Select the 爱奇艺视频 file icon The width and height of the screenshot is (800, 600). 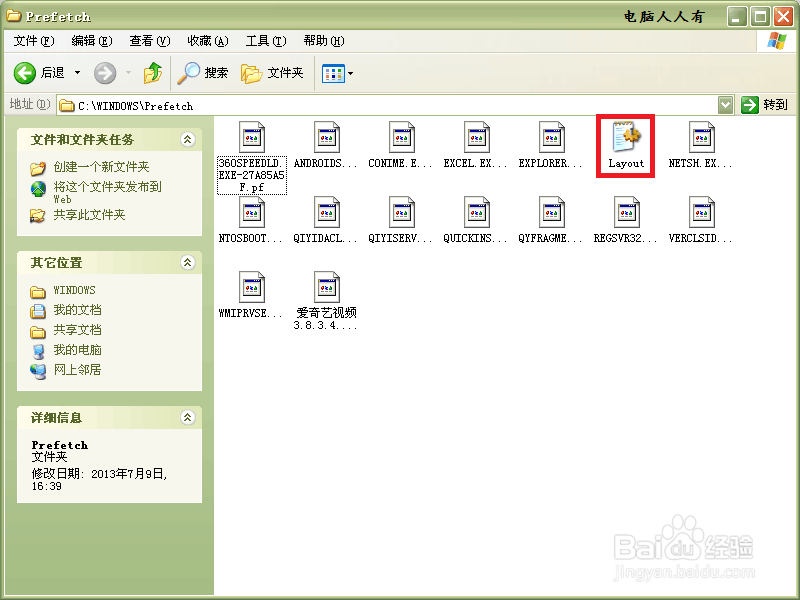click(325, 287)
